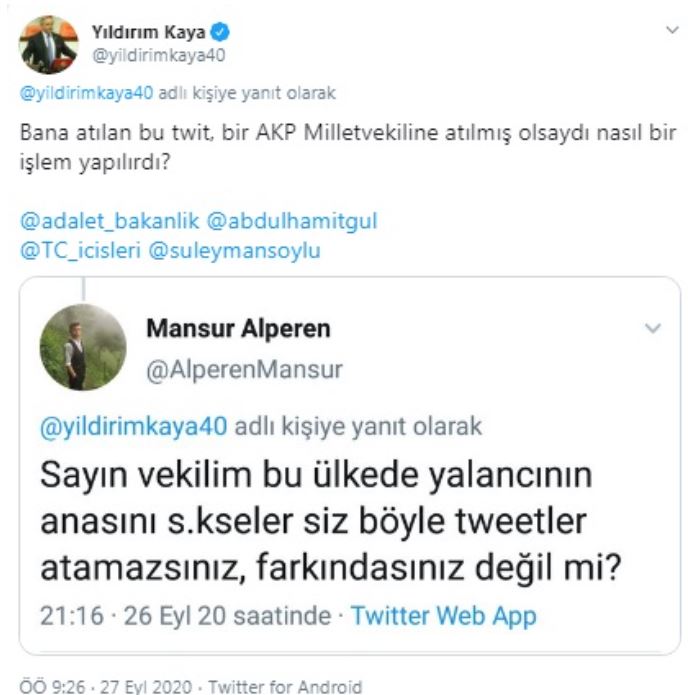Screen dimensions: 697x695
Task: Visit the @suleymansoylu mention
Action: tap(234, 251)
